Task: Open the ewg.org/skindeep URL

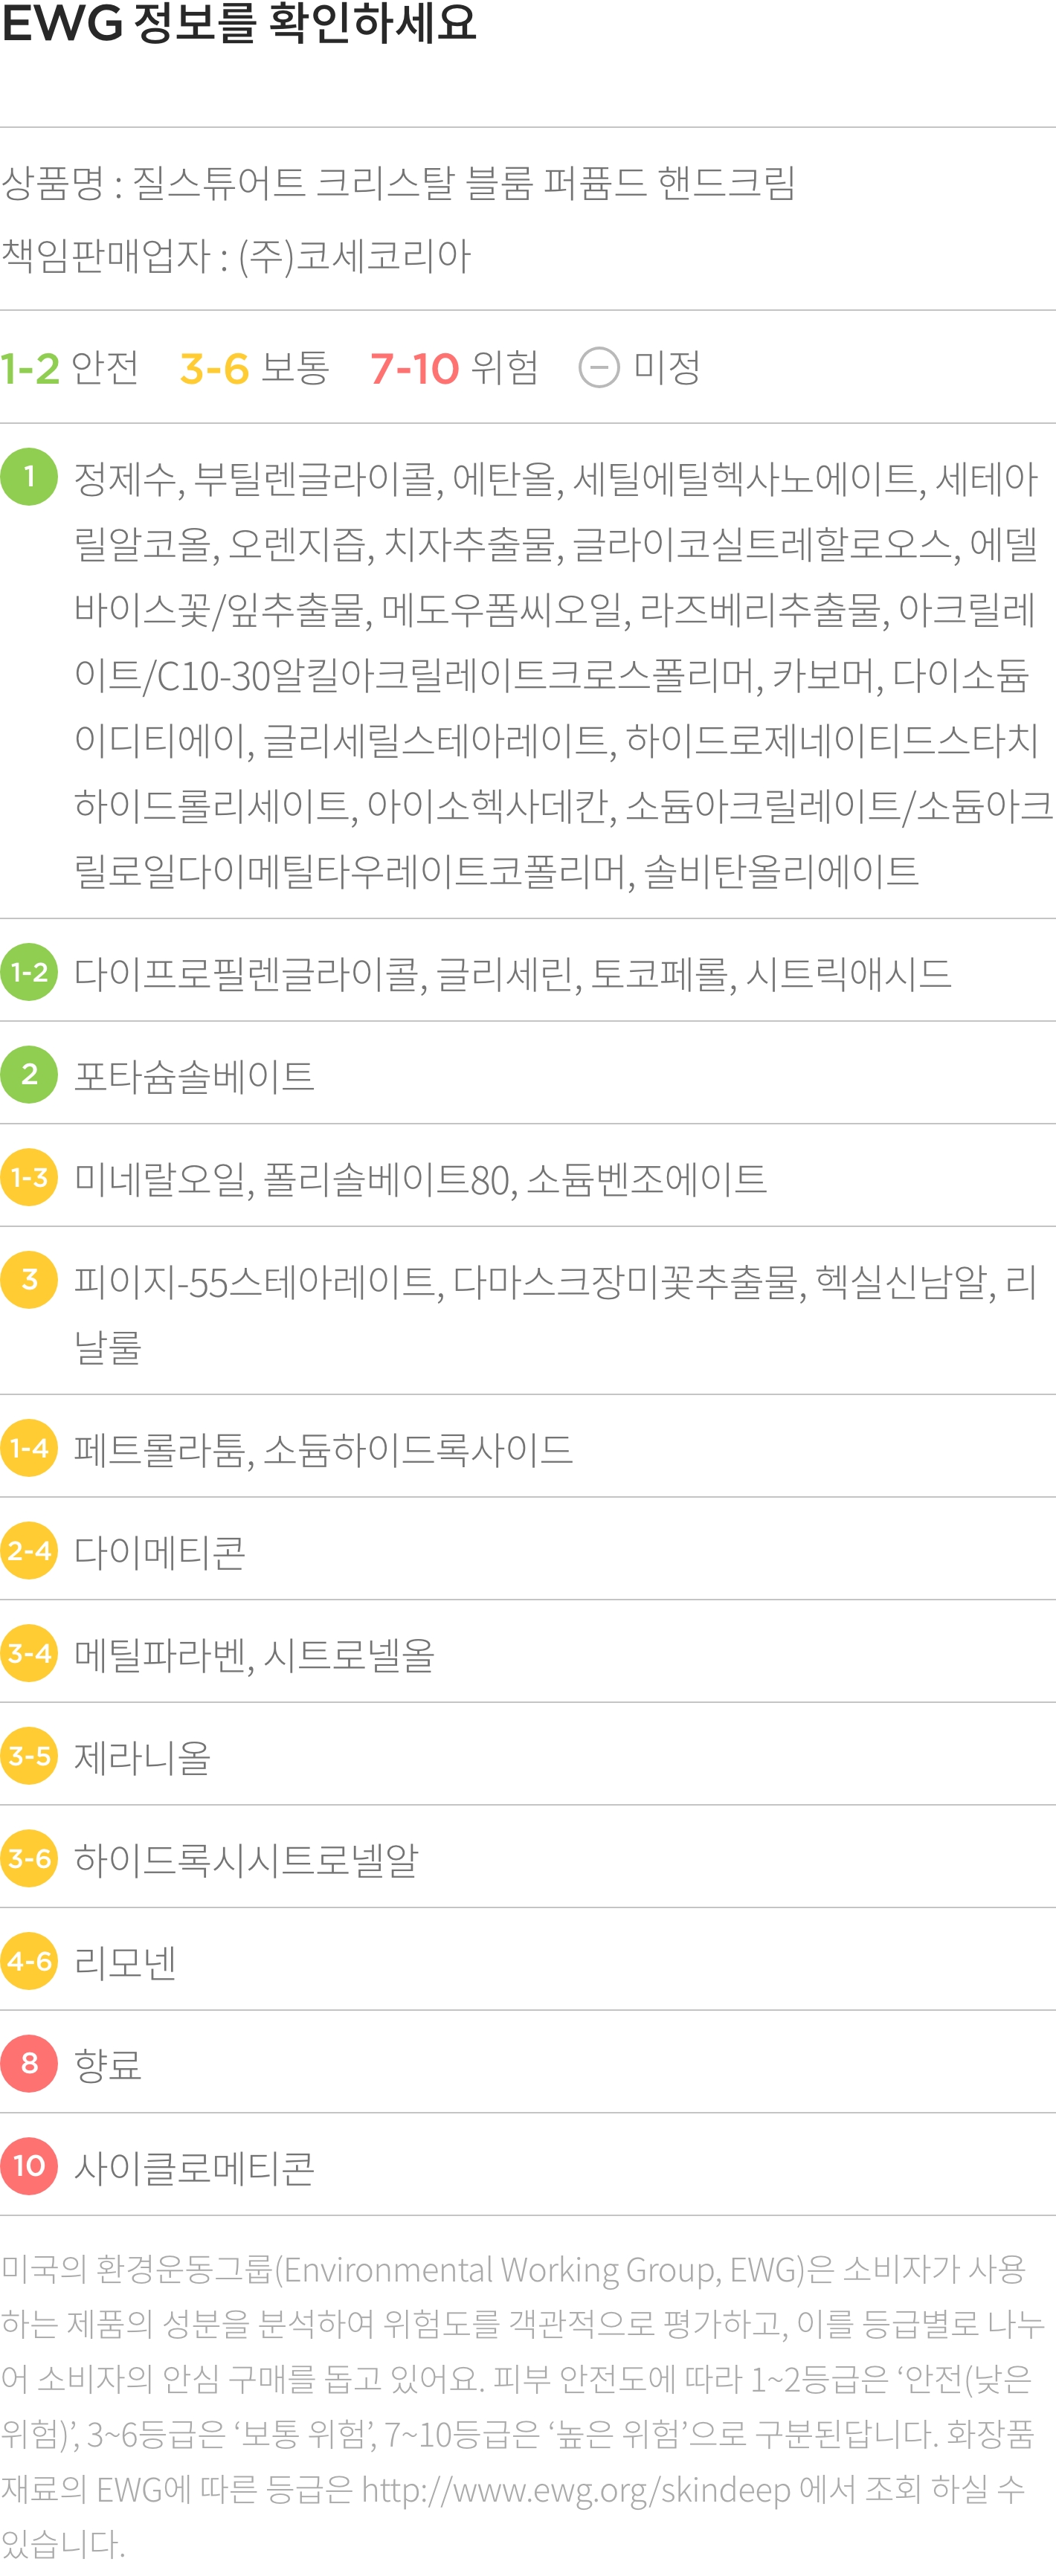Action: [575, 2489]
